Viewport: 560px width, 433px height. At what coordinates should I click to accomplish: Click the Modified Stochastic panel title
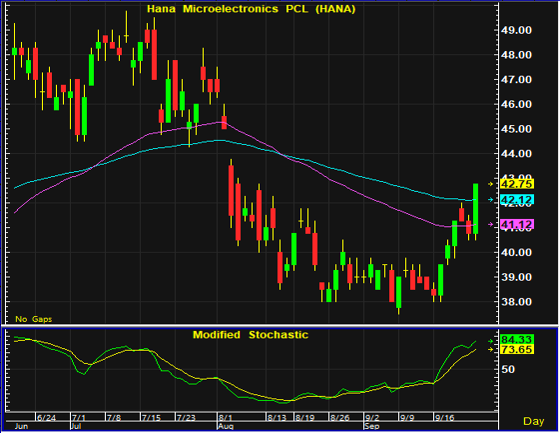point(250,335)
